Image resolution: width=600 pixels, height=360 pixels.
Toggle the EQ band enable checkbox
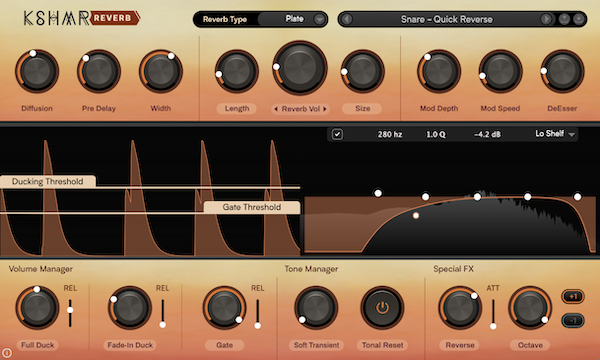point(337,134)
